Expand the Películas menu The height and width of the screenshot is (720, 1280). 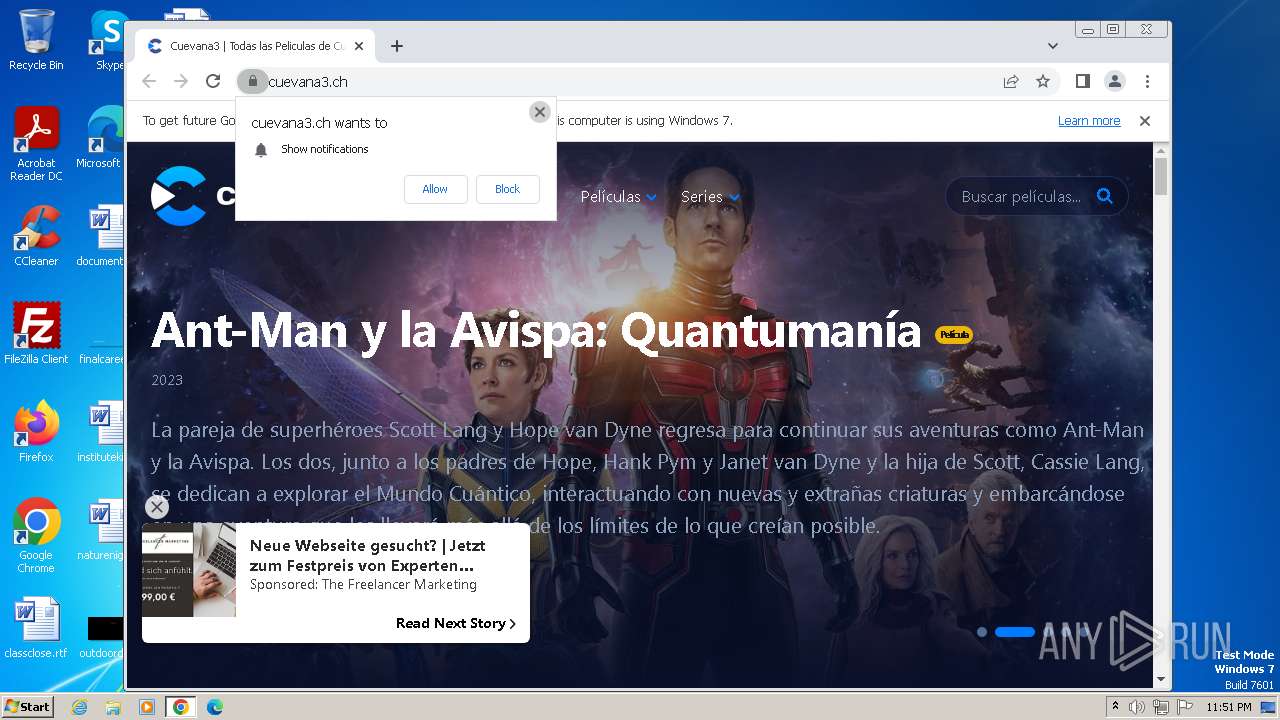(x=618, y=197)
